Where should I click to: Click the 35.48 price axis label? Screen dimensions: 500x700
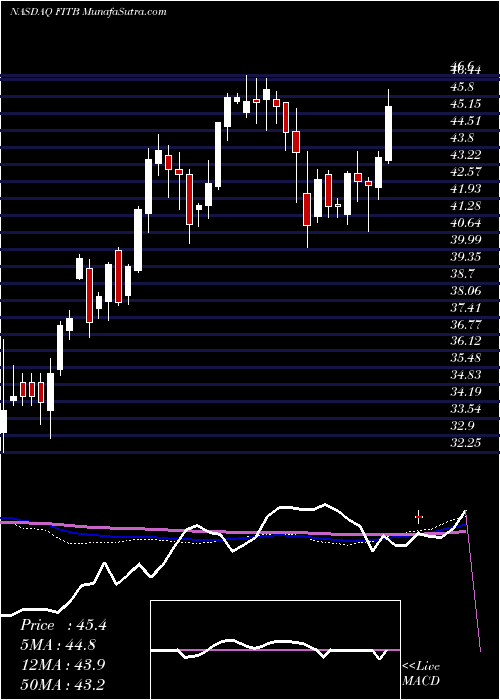coord(466,358)
